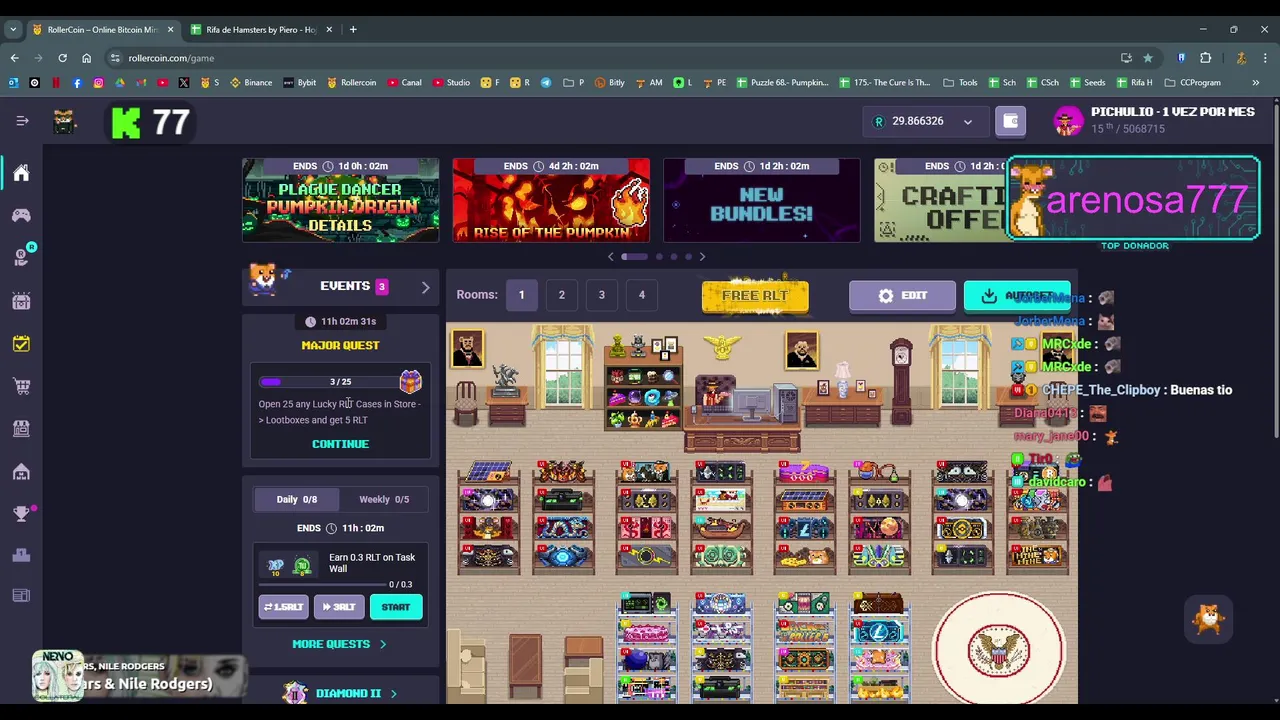Screen dimensions: 1280x720
Task: Click the 1.5RLT reroll quest button
Action: 283,607
